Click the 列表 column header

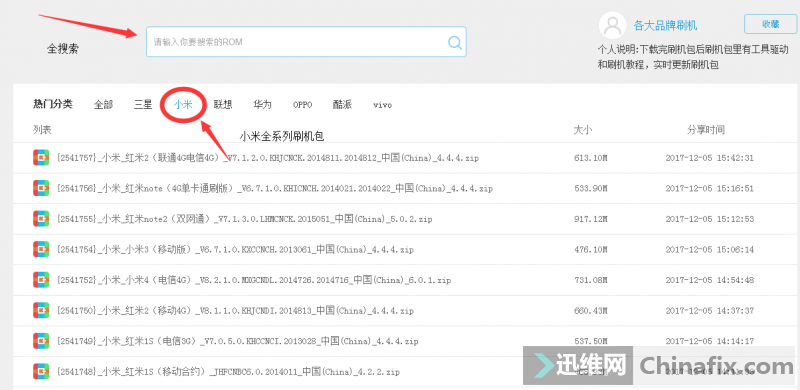click(42, 130)
